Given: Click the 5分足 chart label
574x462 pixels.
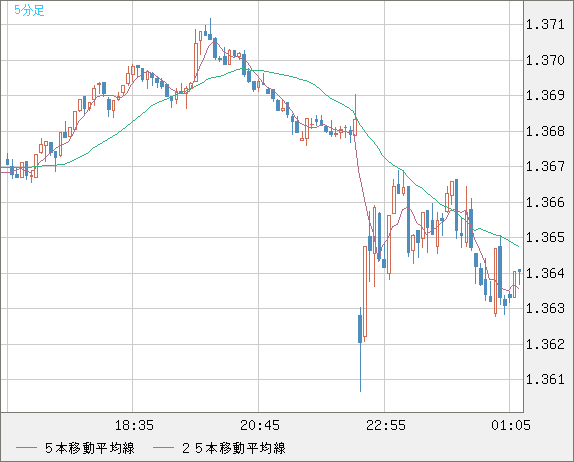Looking at the screenshot, I should [29, 10].
